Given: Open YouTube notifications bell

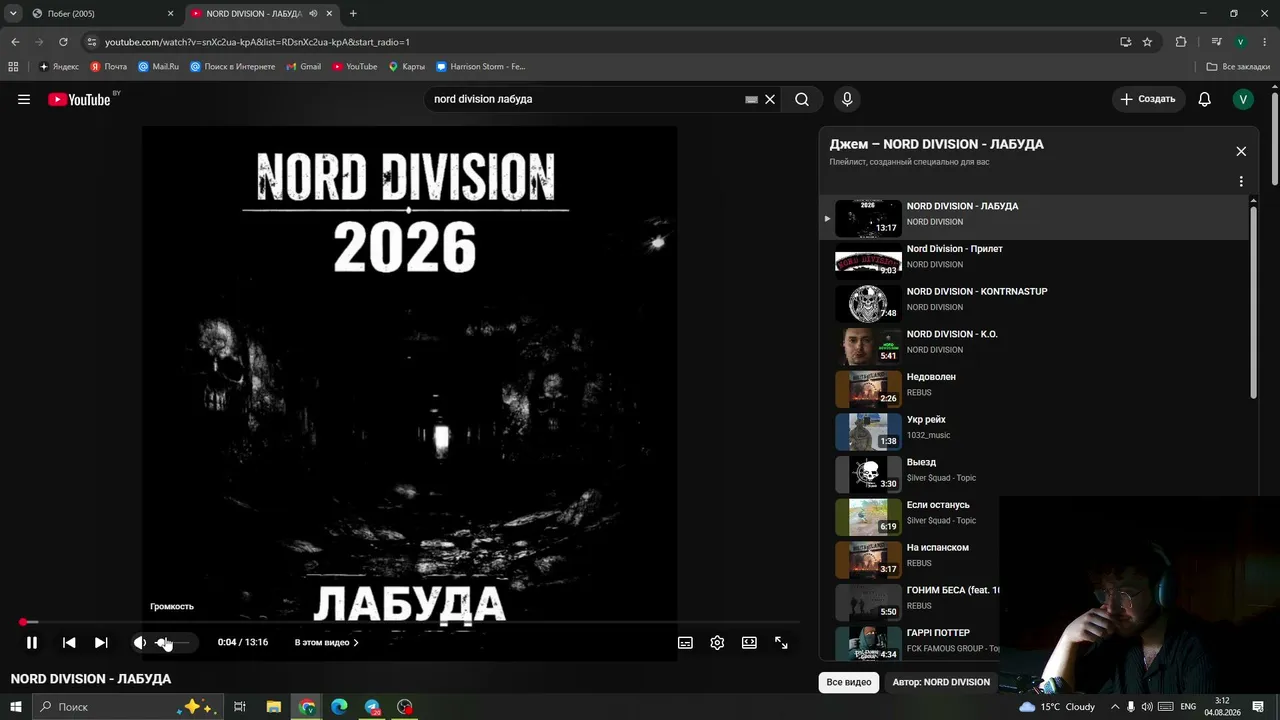Looking at the screenshot, I should point(1205,99).
